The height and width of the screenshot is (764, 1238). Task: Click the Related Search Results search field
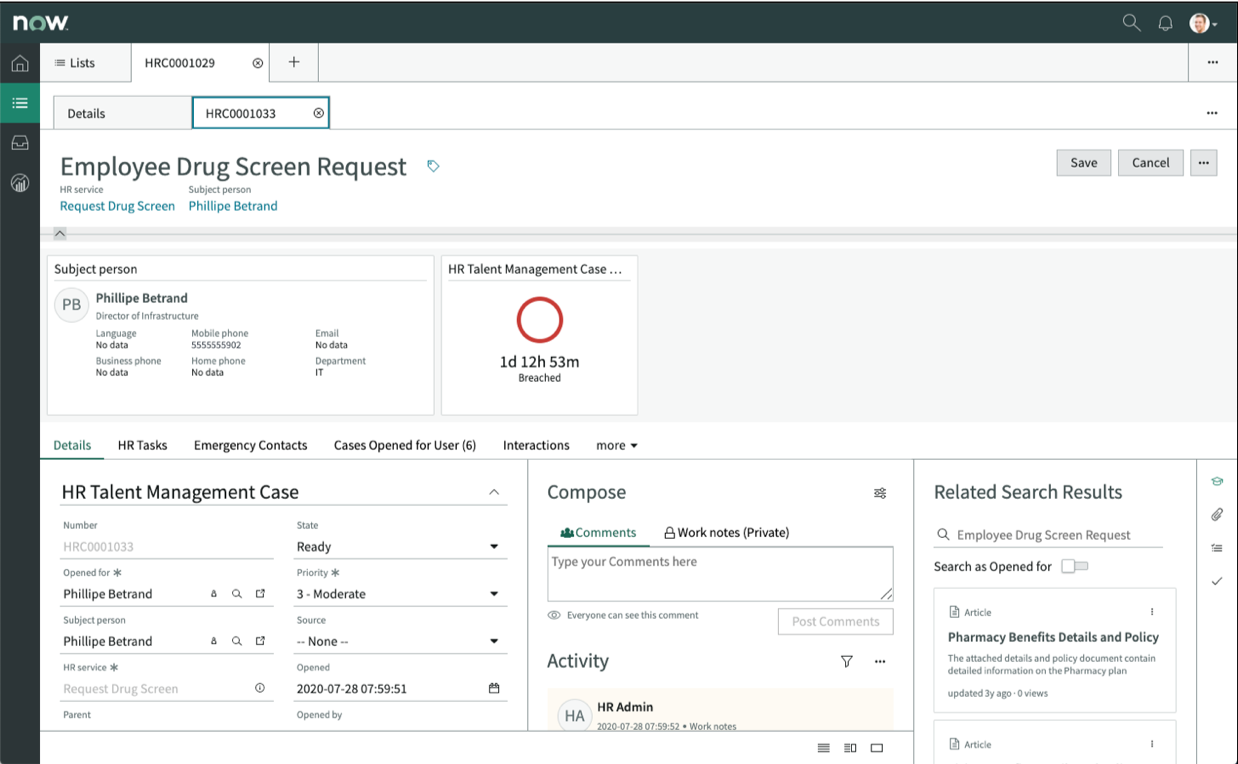(x=1048, y=535)
